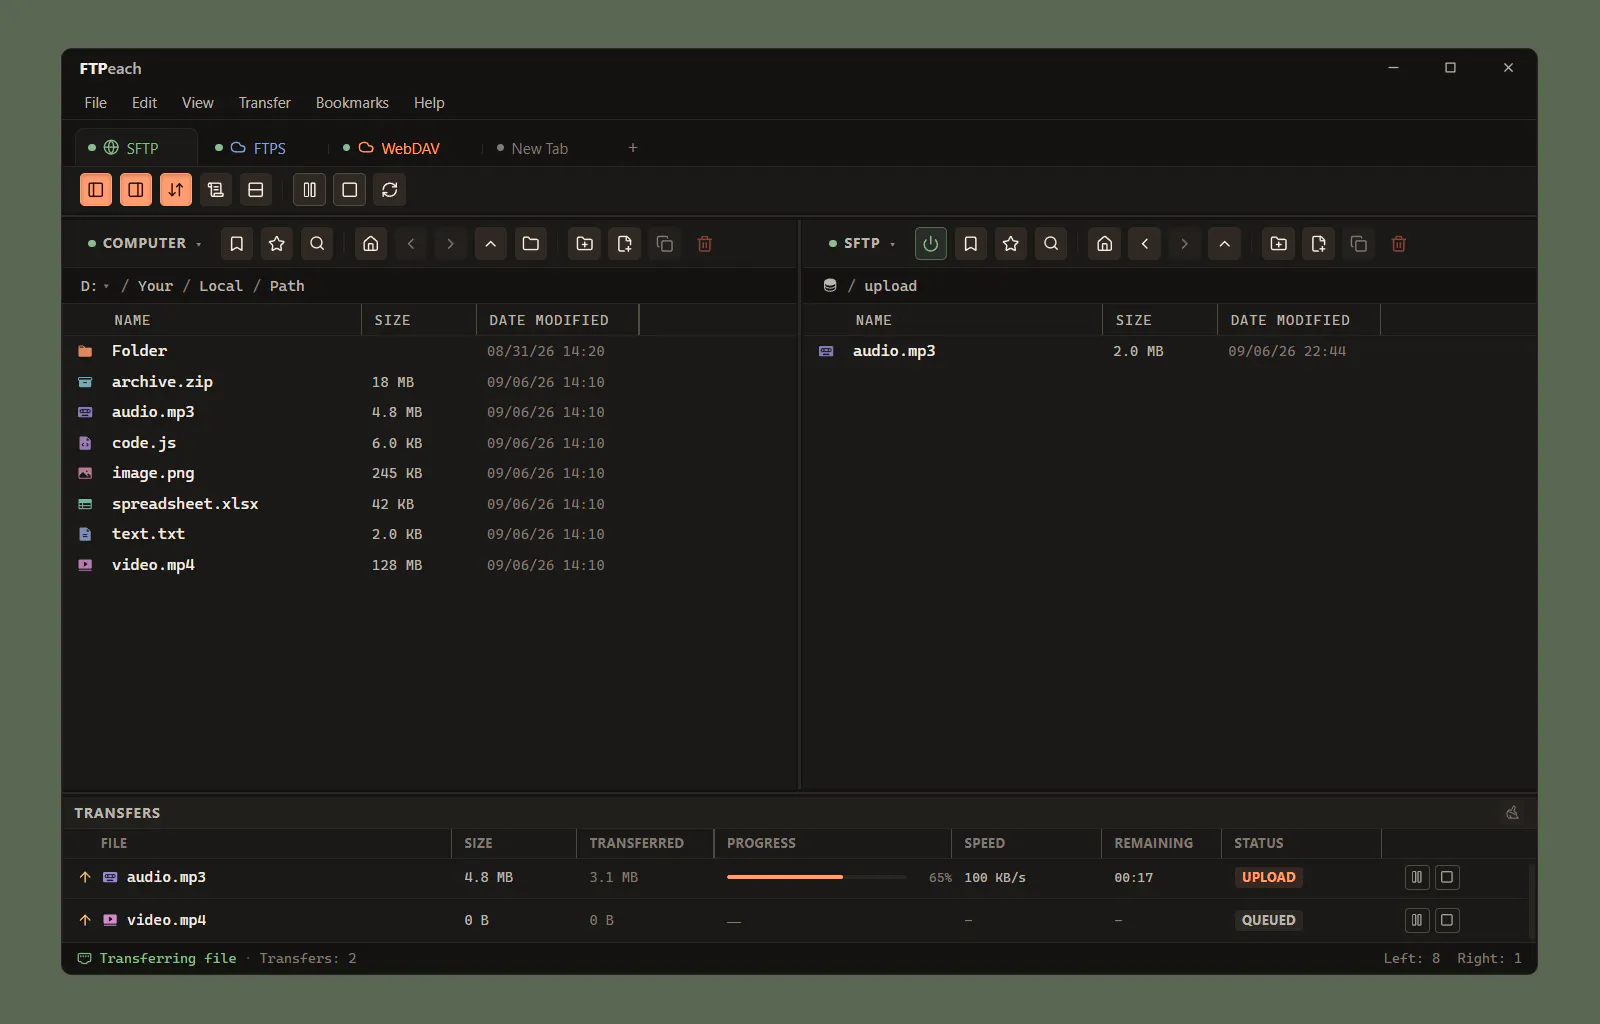The width and height of the screenshot is (1600, 1024).
Task: Go to home folder in local panel
Action: (371, 244)
